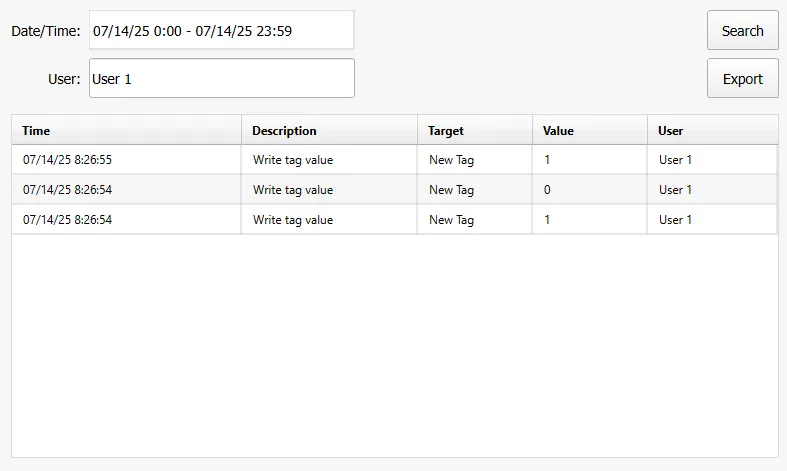Viewport: 787px width, 471px height.
Task: Select New Tag in the row with value 0
Action: coord(451,190)
